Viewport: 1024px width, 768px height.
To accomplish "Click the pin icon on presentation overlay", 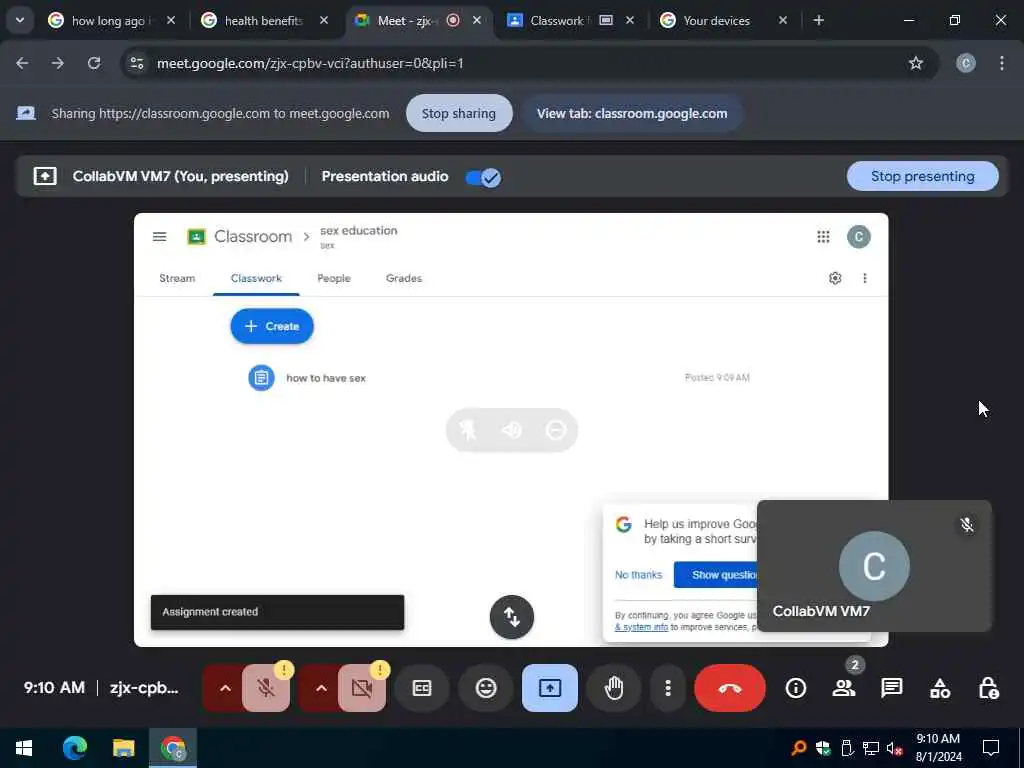I will point(468,430).
